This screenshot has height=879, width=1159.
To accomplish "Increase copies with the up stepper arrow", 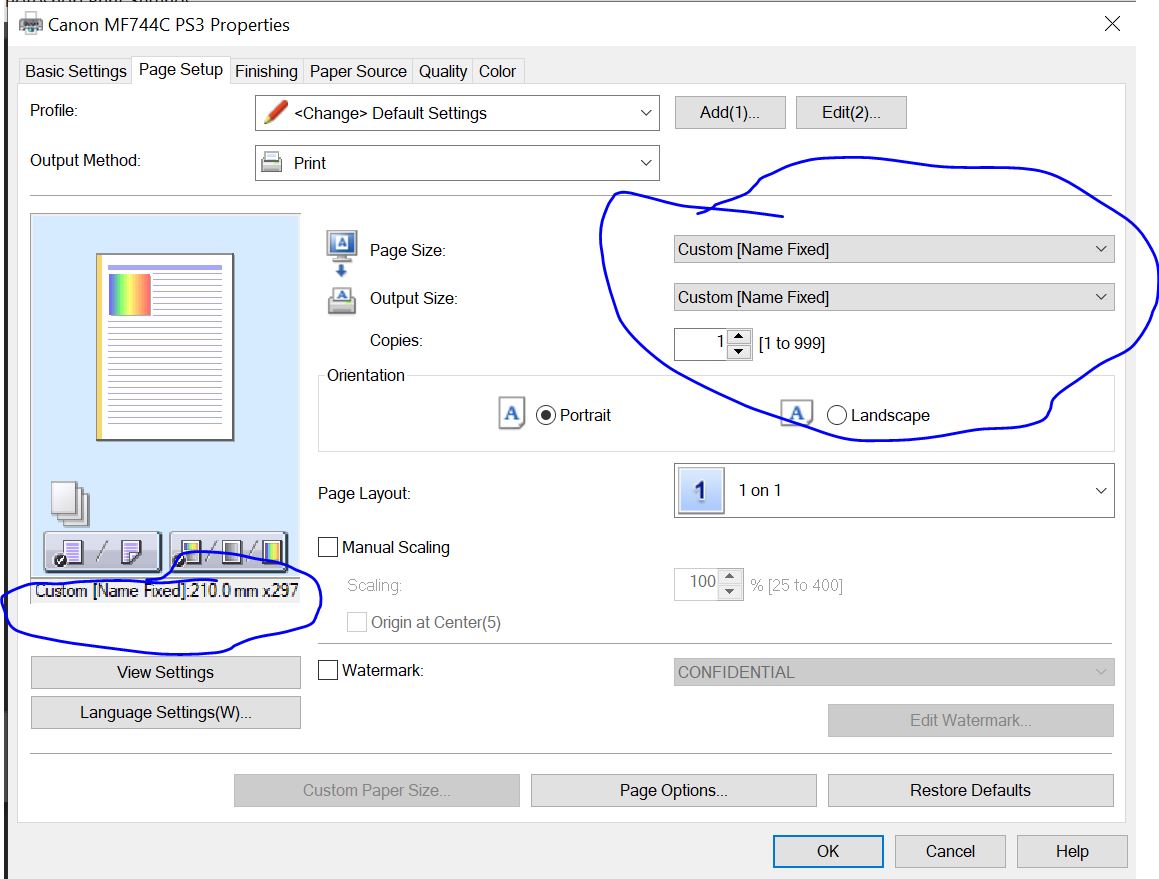I will click(x=739, y=337).
